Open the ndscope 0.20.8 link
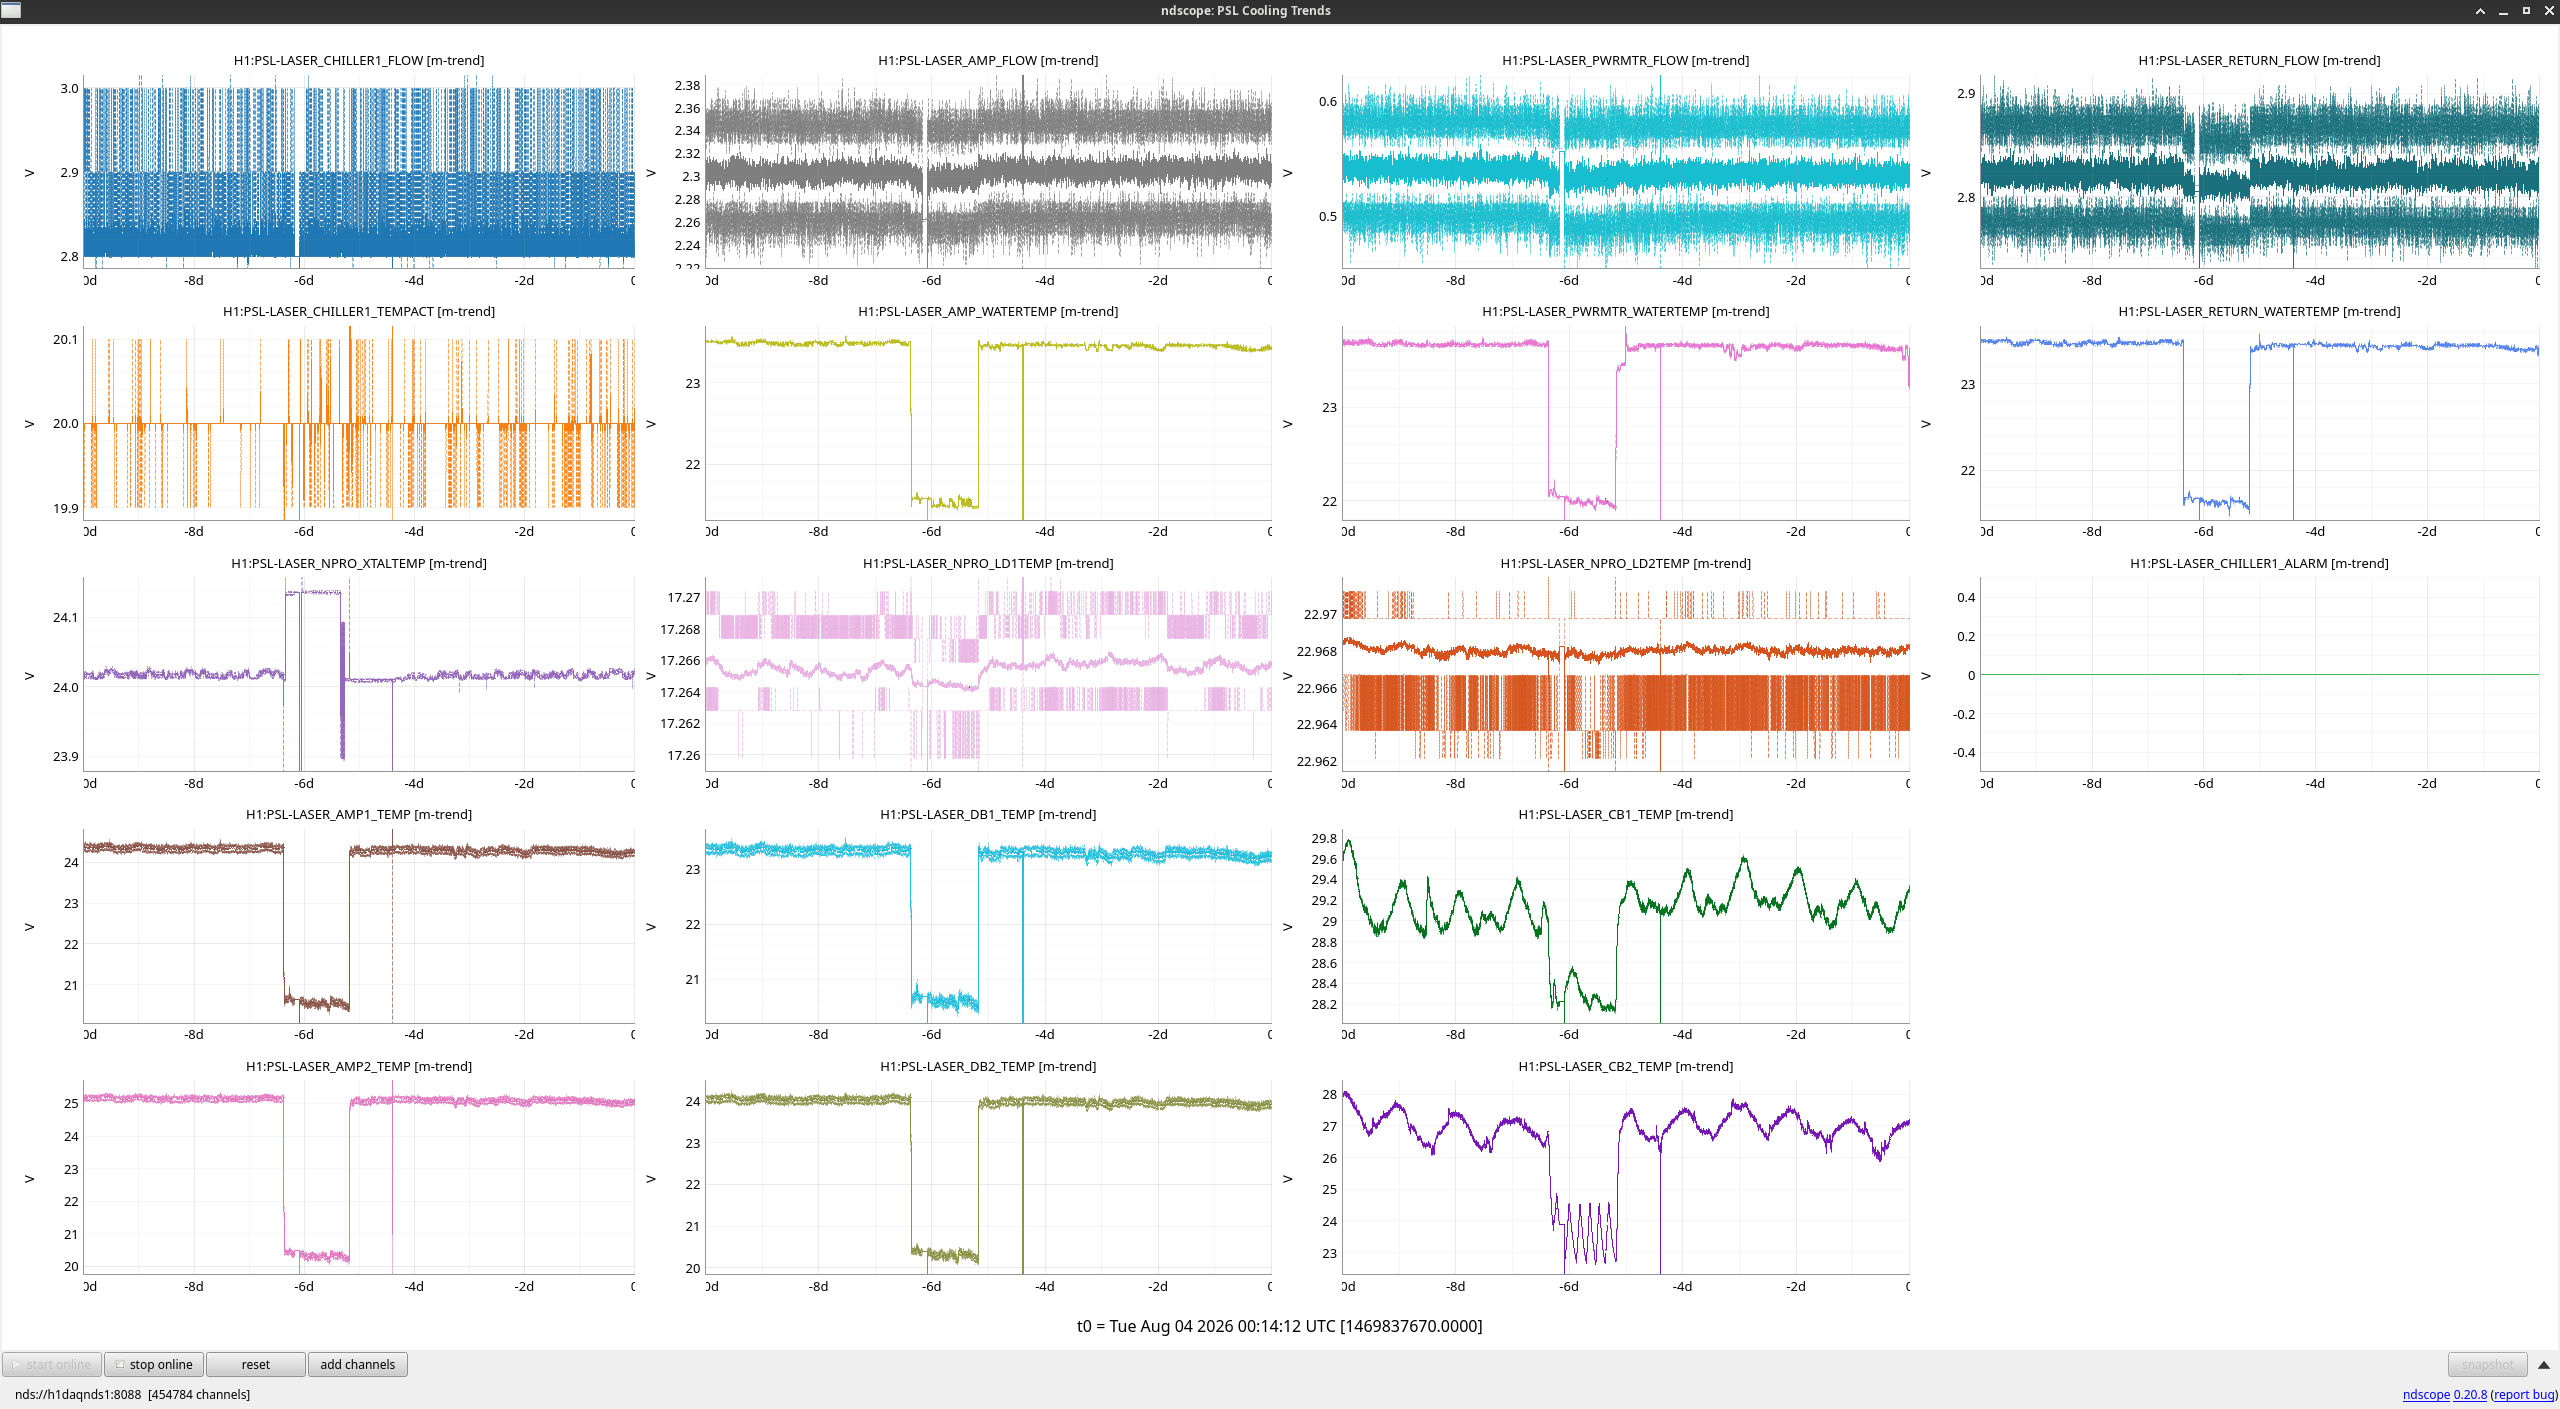The height and width of the screenshot is (1409, 2560). coord(2445,1394)
